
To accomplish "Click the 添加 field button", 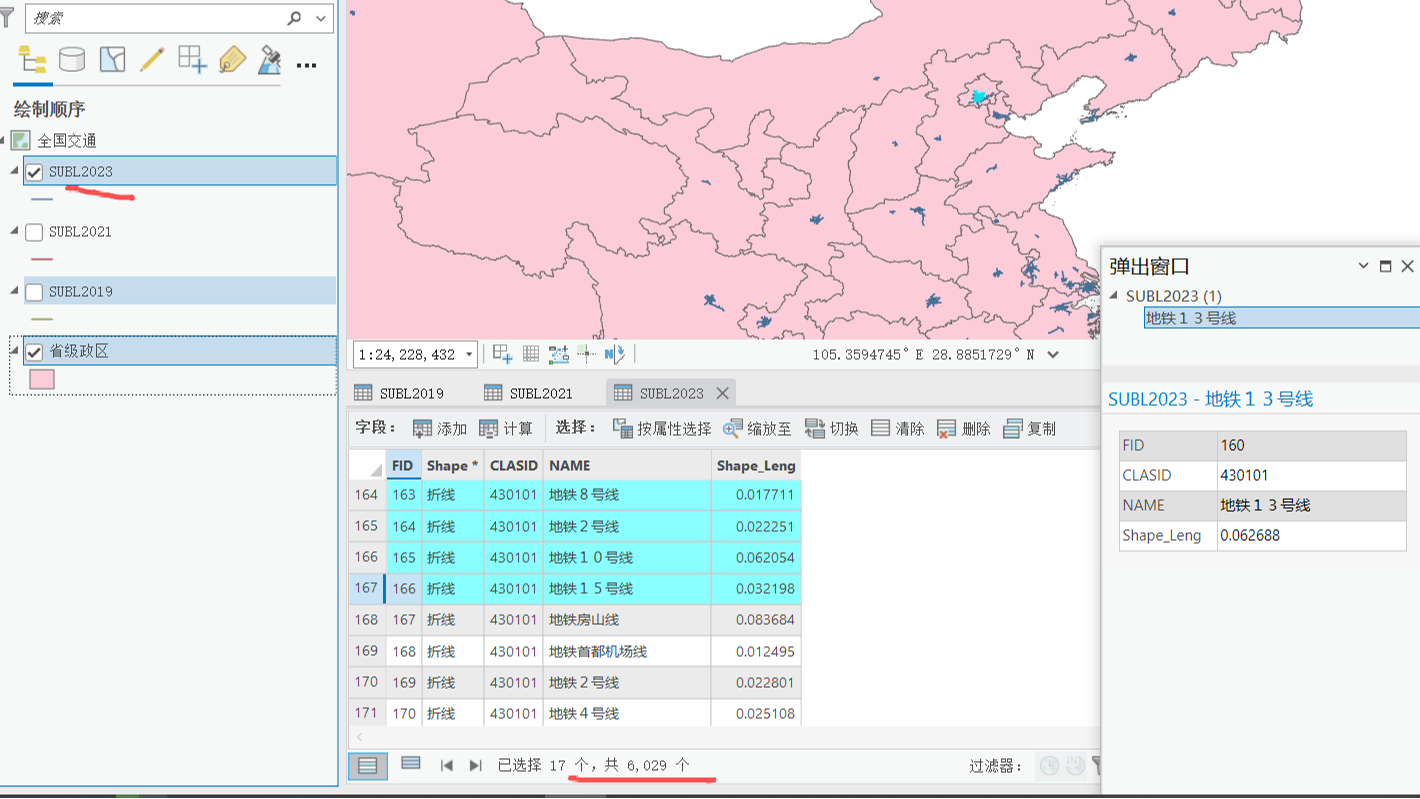I will pos(440,428).
